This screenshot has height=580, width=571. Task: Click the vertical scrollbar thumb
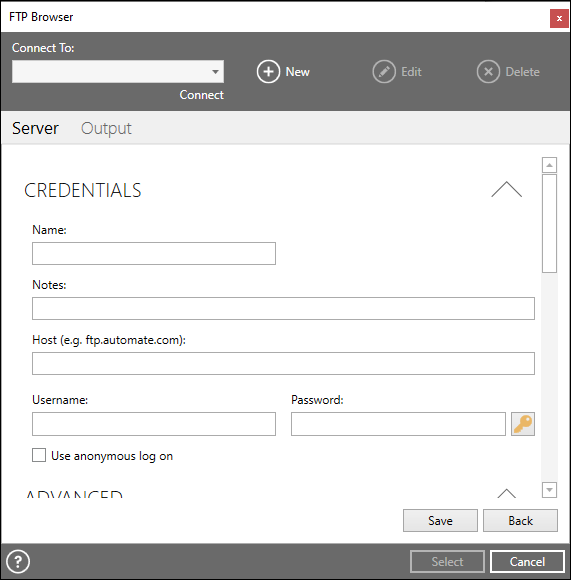[x=549, y=223]
